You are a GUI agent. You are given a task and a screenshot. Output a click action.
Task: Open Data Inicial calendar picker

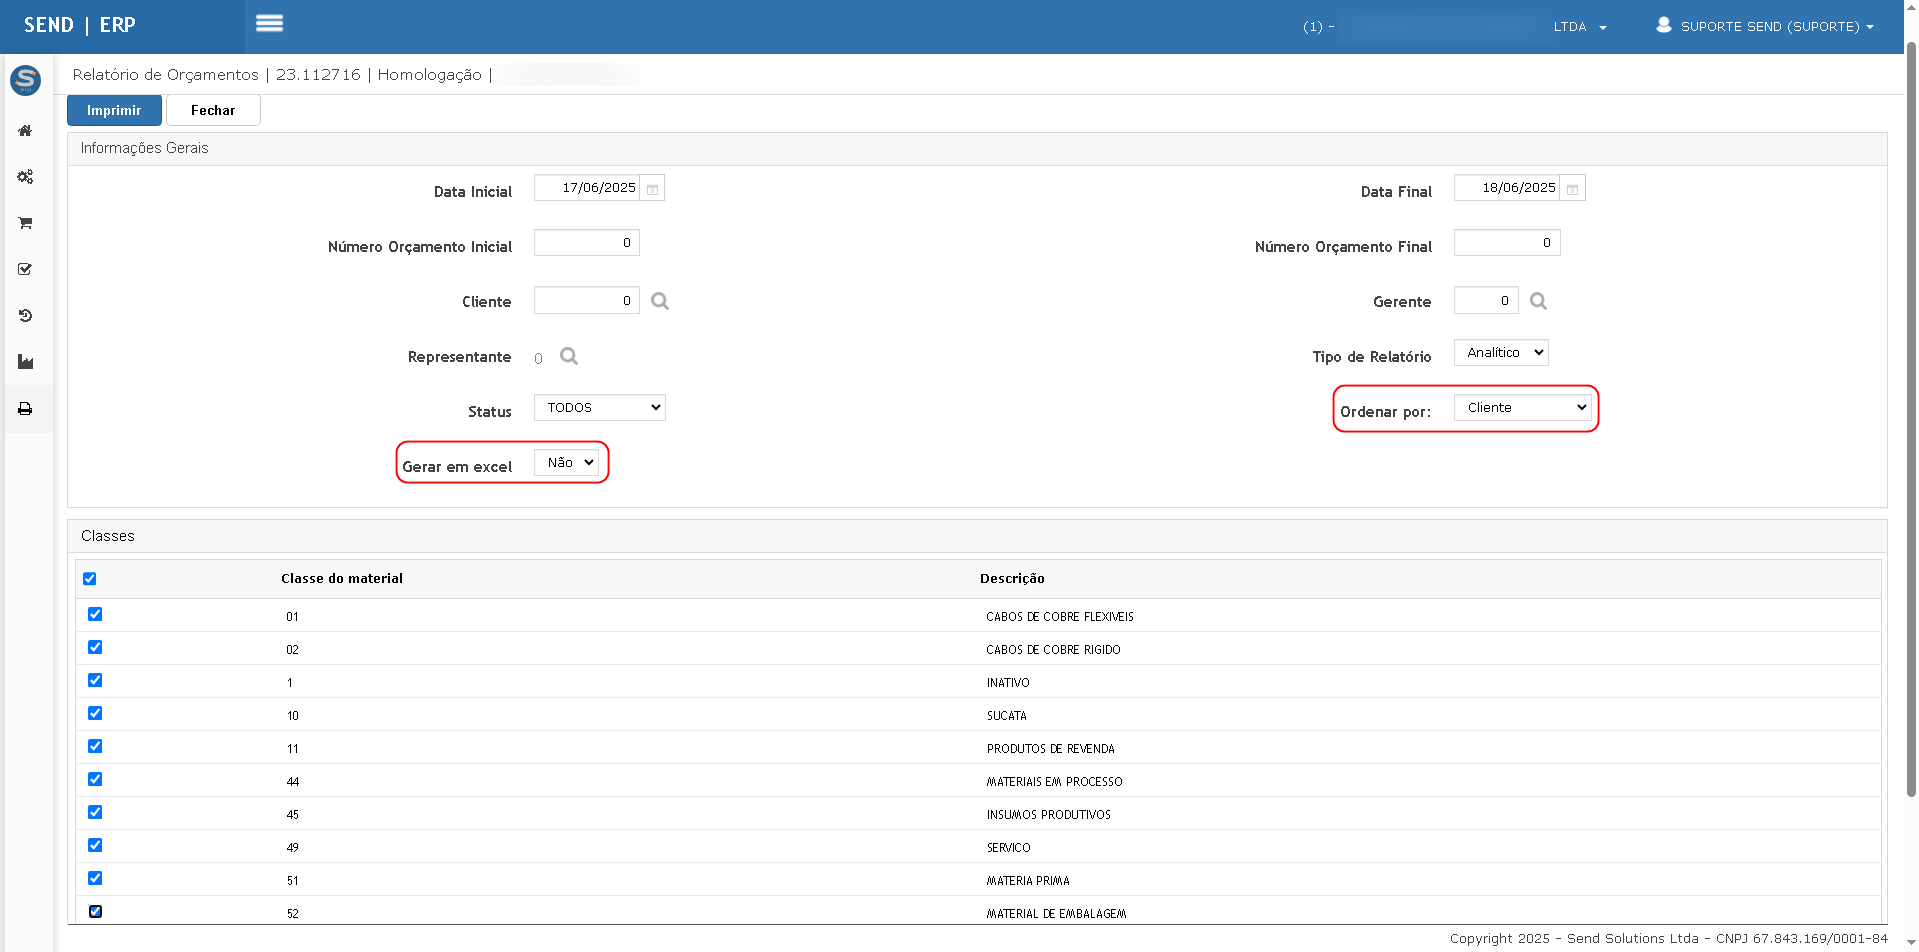click(x=652, y=188)
